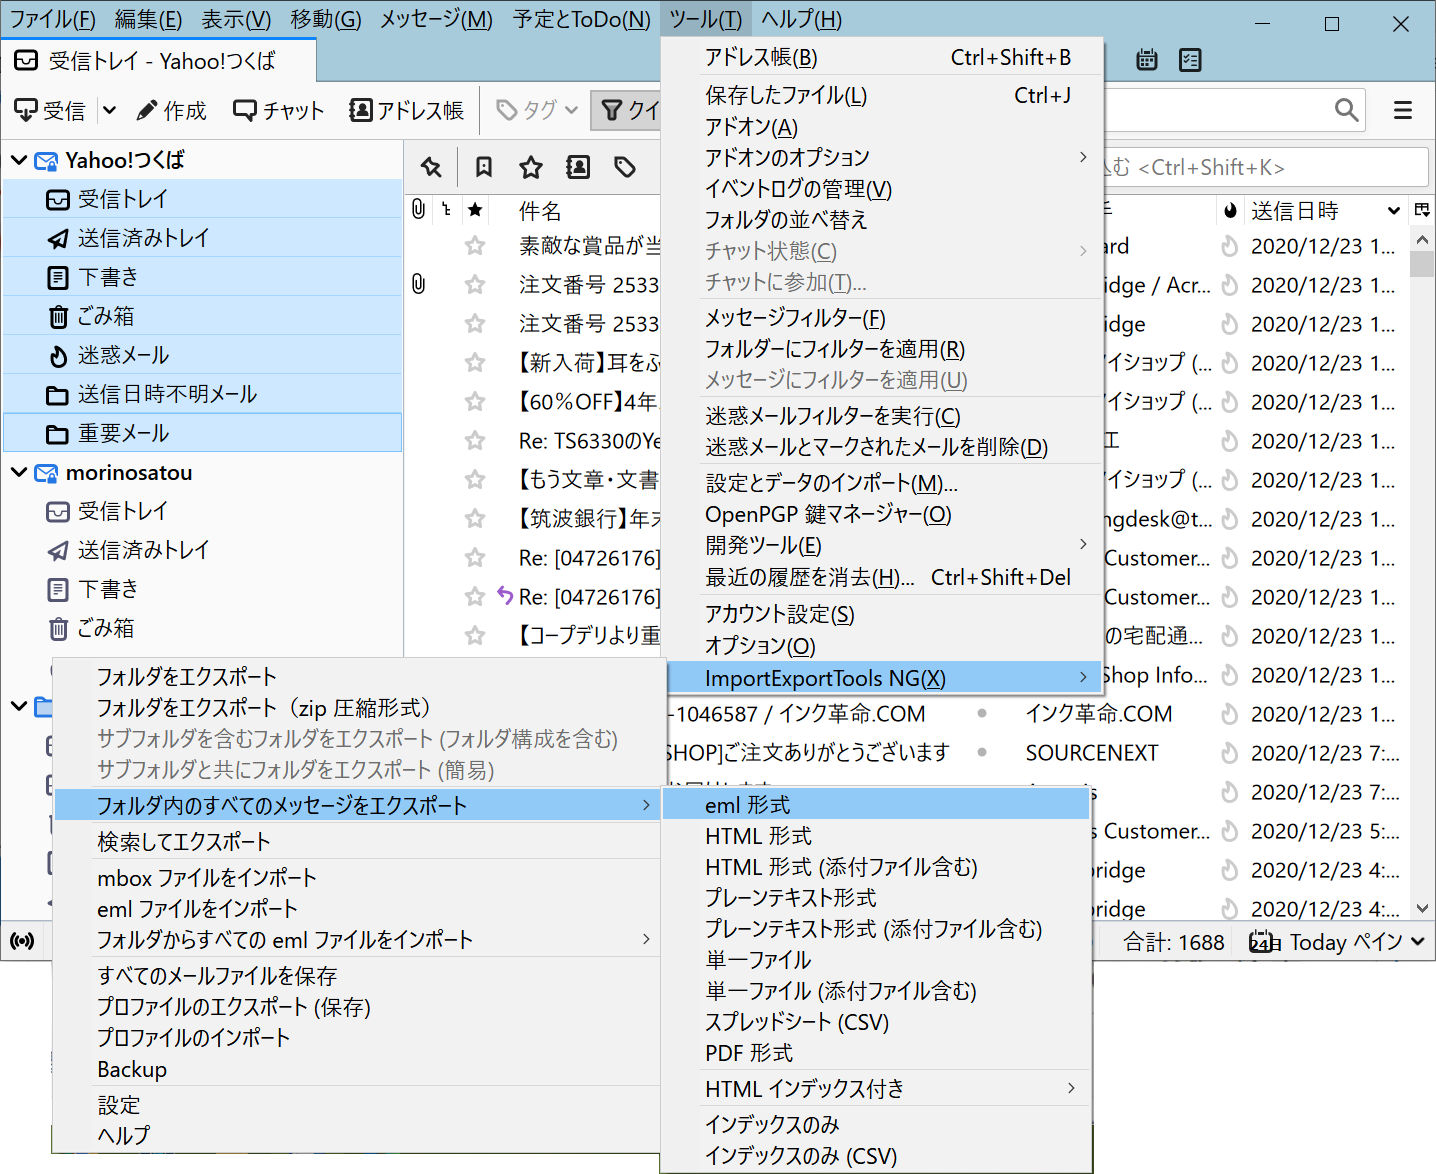Choose PDF 形式 from export submenu

pyautogui.click(x=748, y=1053)
